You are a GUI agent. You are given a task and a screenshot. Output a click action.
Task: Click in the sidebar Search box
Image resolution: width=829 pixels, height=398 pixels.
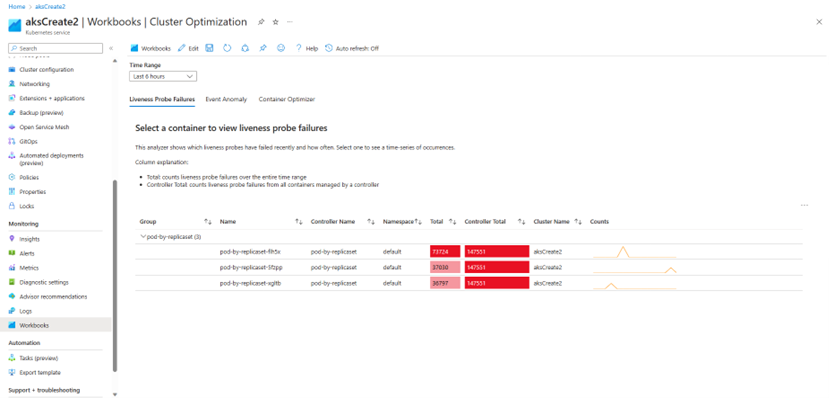click(x=56, y=48)
